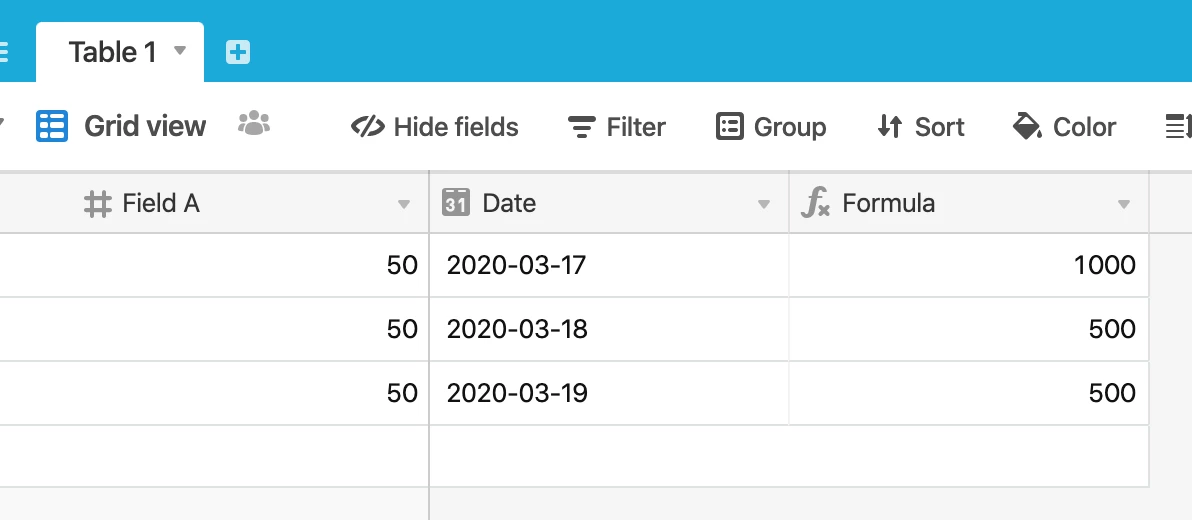This screenshot has width=1192, height=520.
Task: Open the Group records option
Action: [771, 126]
